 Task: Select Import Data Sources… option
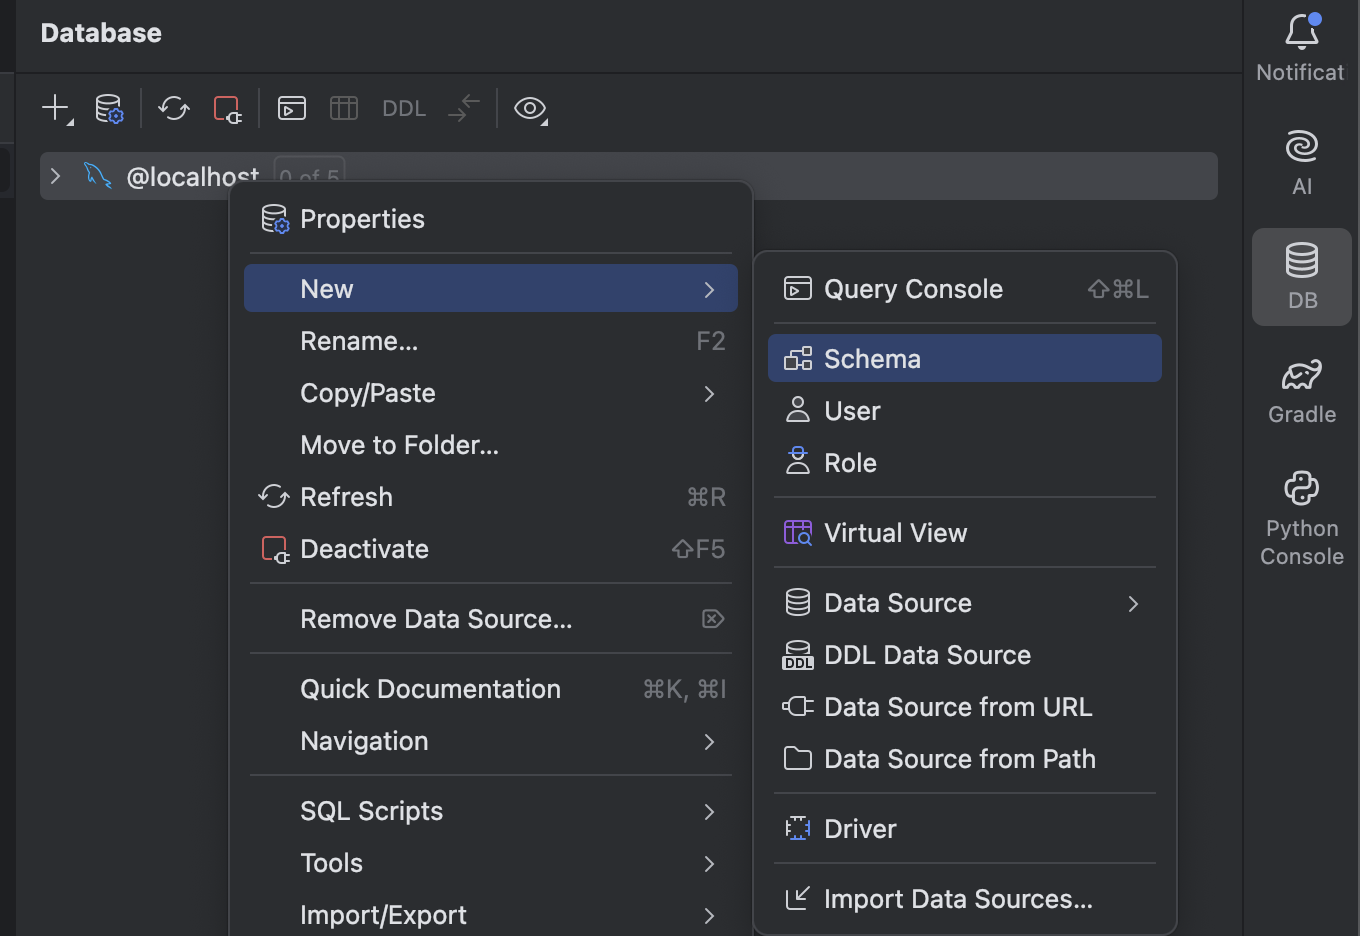(x=957, y=899)
